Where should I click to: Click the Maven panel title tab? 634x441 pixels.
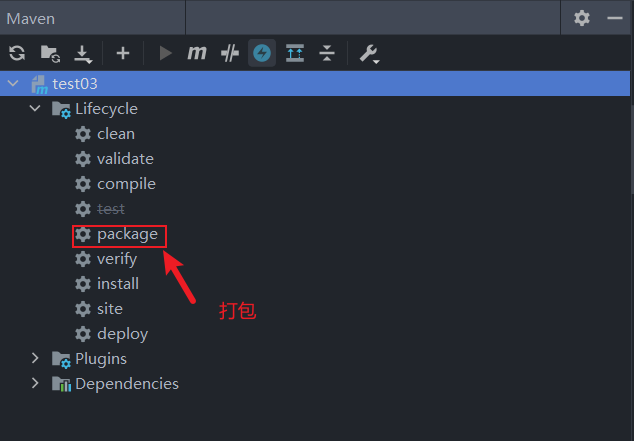(31, 19)
